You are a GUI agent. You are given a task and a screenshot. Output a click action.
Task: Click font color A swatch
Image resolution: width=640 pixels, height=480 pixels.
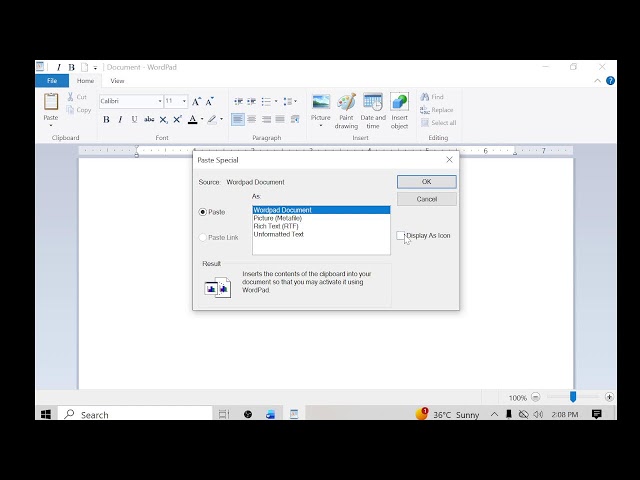point(193,120)
